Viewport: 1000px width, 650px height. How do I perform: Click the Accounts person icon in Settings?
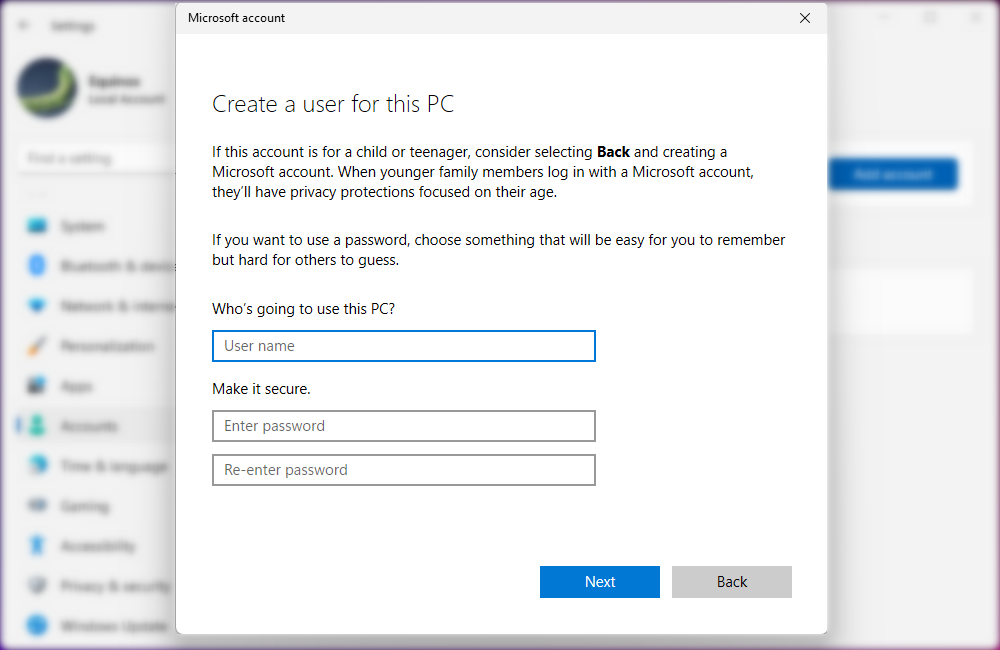[x=37, y=425]
